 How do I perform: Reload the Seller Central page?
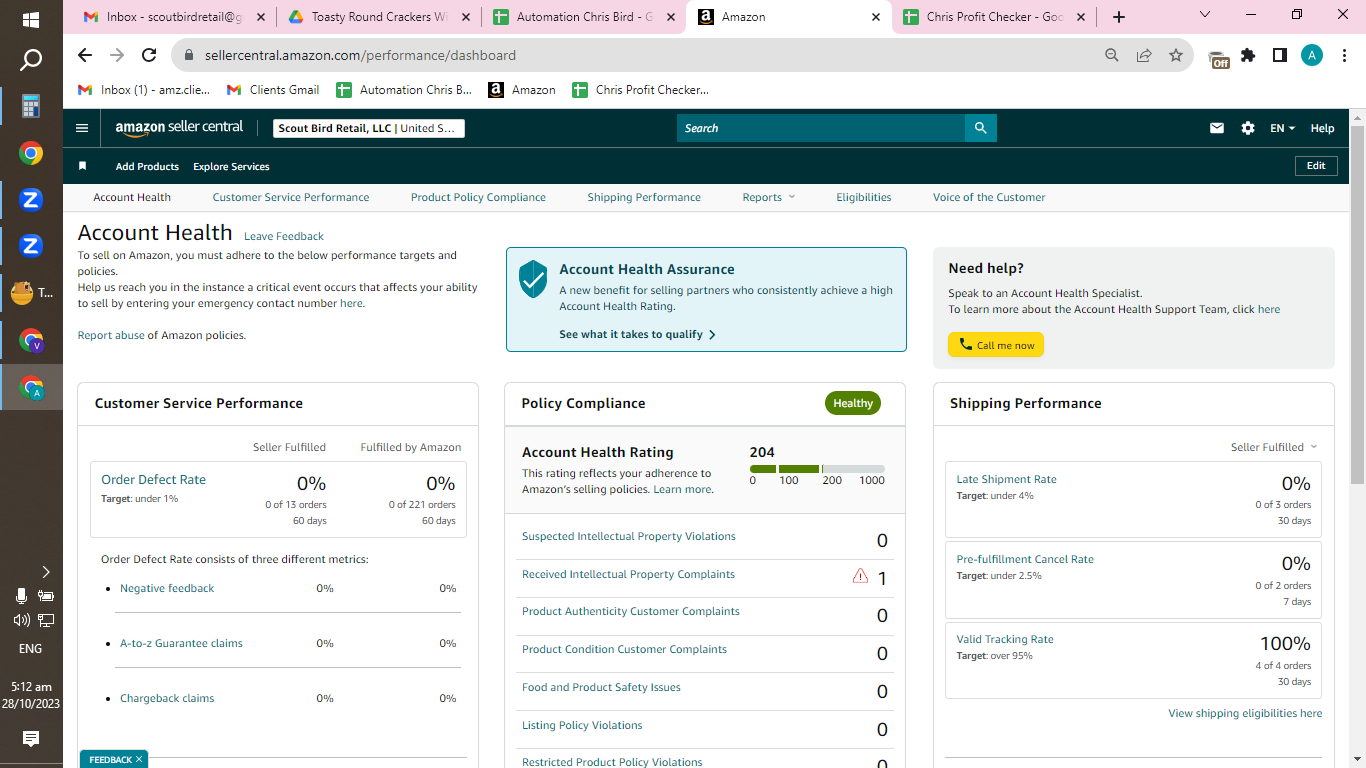click(149, 56)
